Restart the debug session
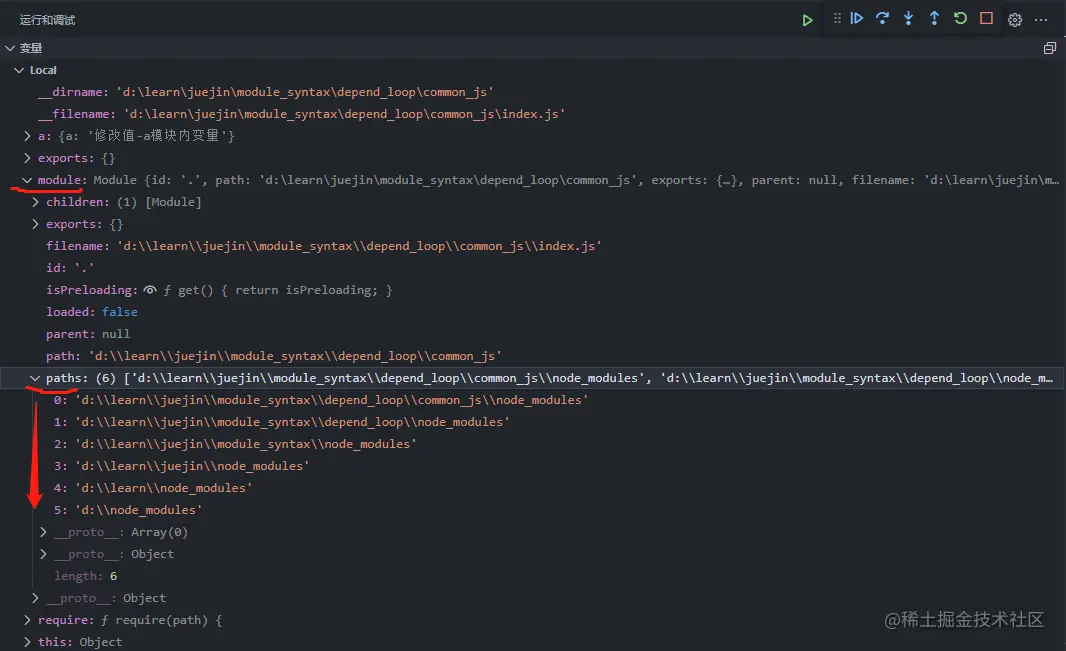Image resolution: width=1066 pixels, height=651 pixels. point(960,18)
